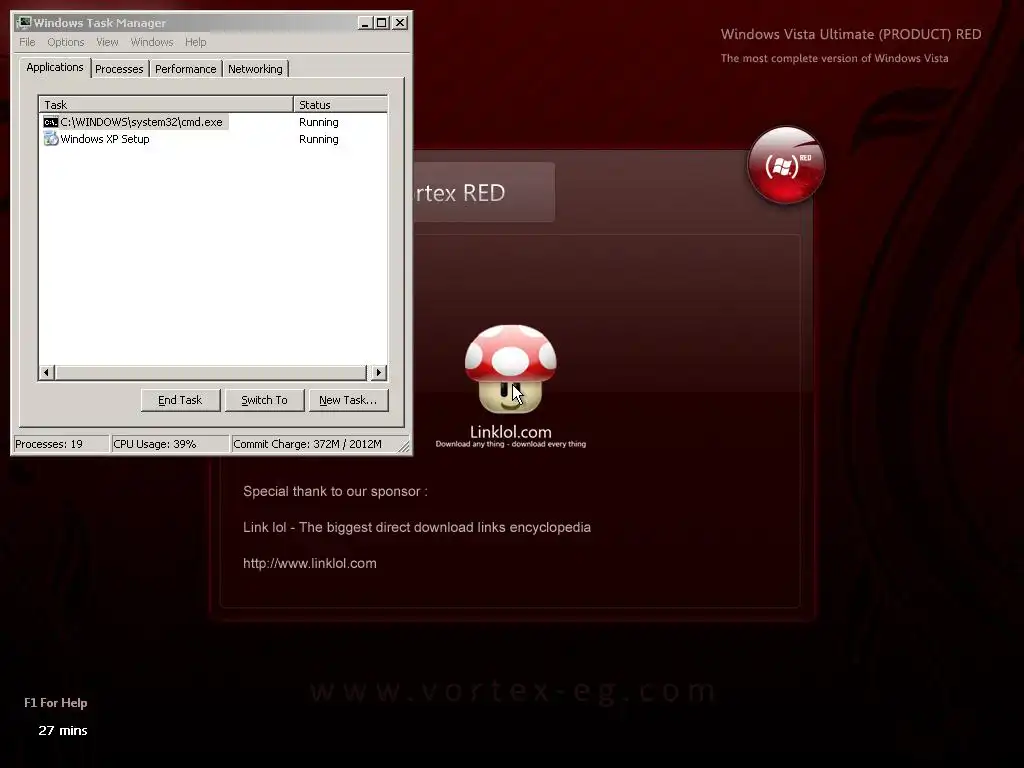Click the Special thank to our sponsor text

pyautogui.click(x=335, y=491)
